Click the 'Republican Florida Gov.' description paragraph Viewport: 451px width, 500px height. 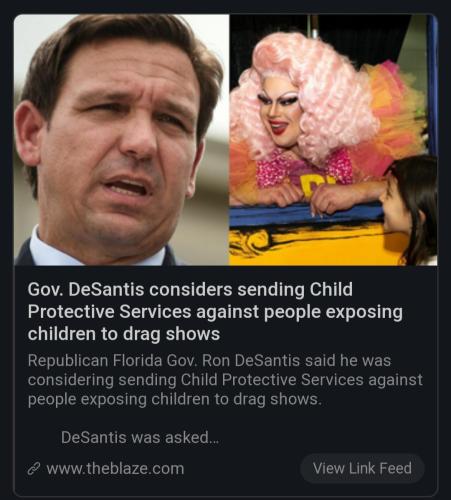pos(225,380)
